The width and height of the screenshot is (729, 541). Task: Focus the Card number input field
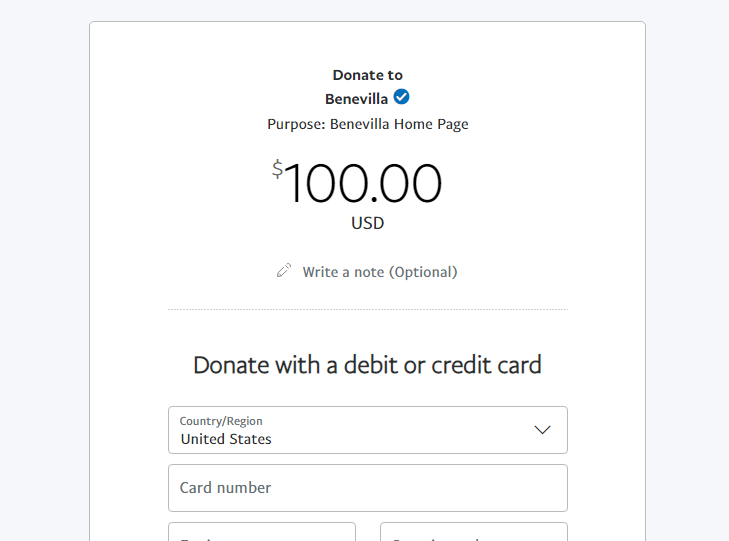[367, 488]
